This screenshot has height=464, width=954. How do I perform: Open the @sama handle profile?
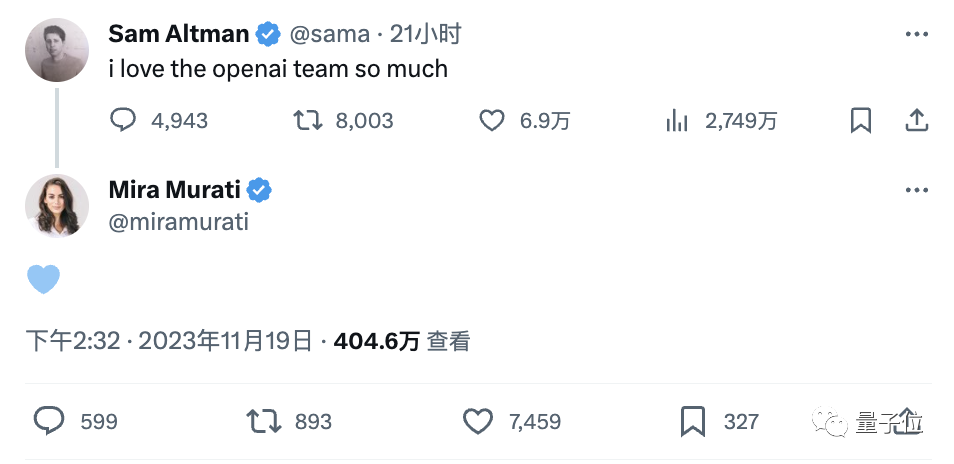[x=329, y=34]
